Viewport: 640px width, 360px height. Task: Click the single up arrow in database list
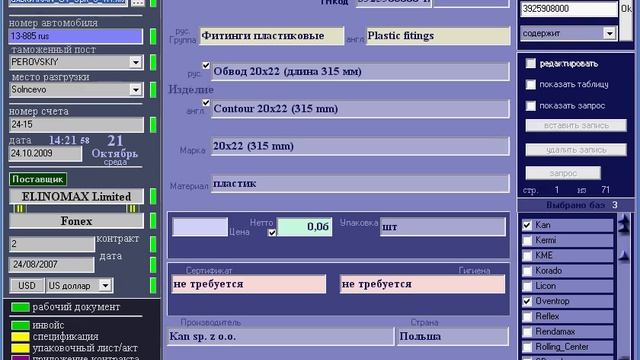tap(624, 256)
